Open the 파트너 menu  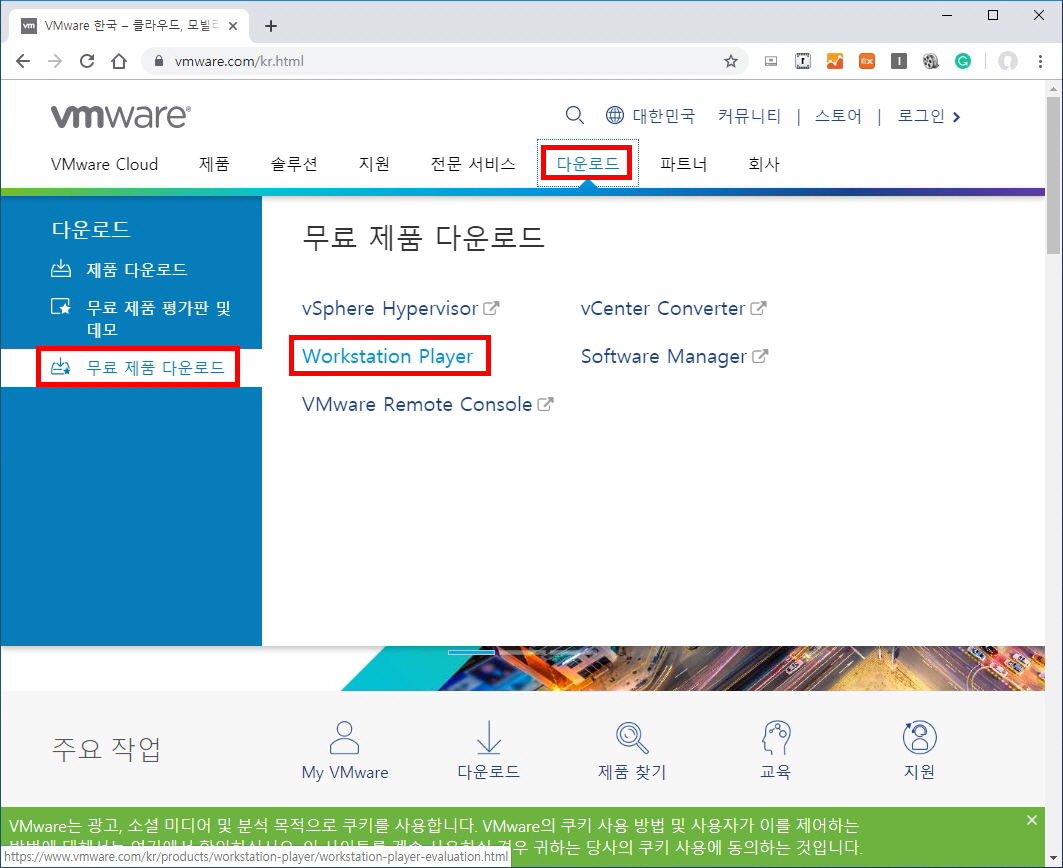(684, 164)
